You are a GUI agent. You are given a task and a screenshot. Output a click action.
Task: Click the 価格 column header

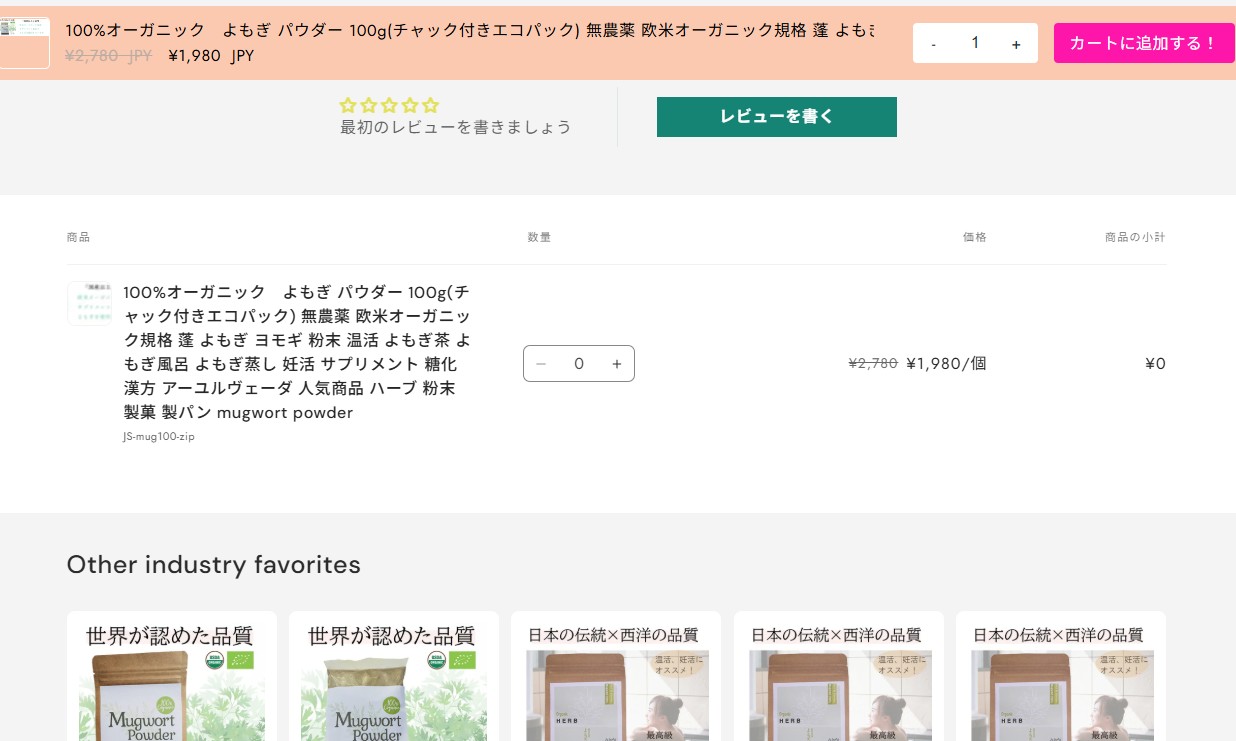pyautogui.click(x=975, y=237)
